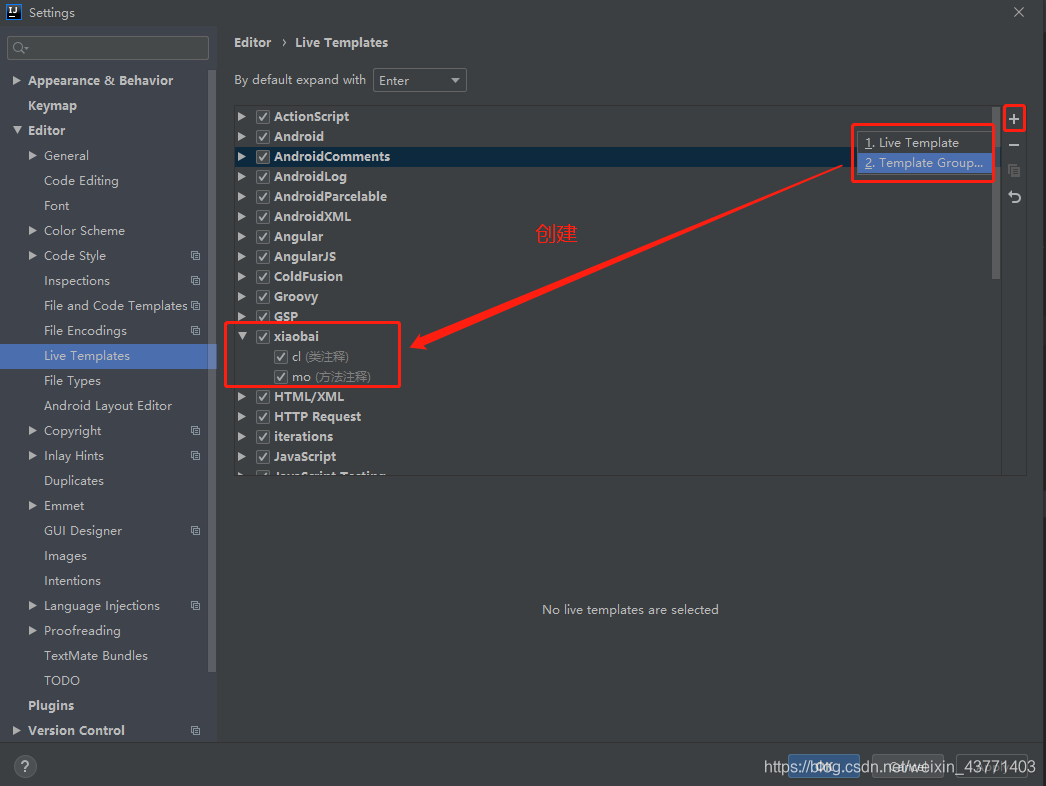The image size is (1046, 786).
Task: Collapse the Editor settings section
Action: (x=17, y=130)
